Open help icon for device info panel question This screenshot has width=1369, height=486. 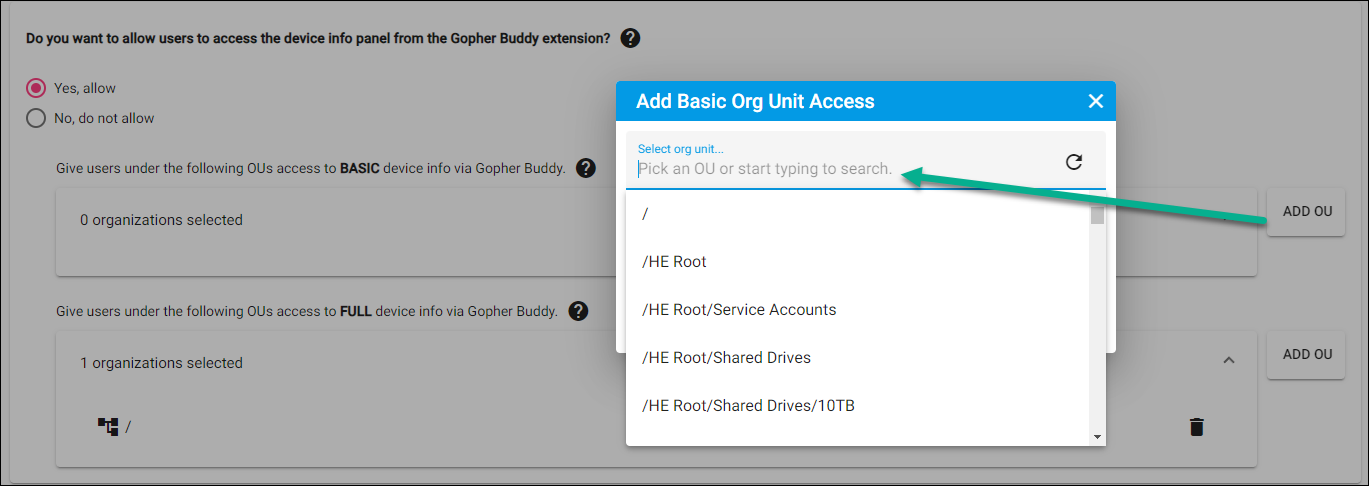pyautogui.click(x=630, y=39)
